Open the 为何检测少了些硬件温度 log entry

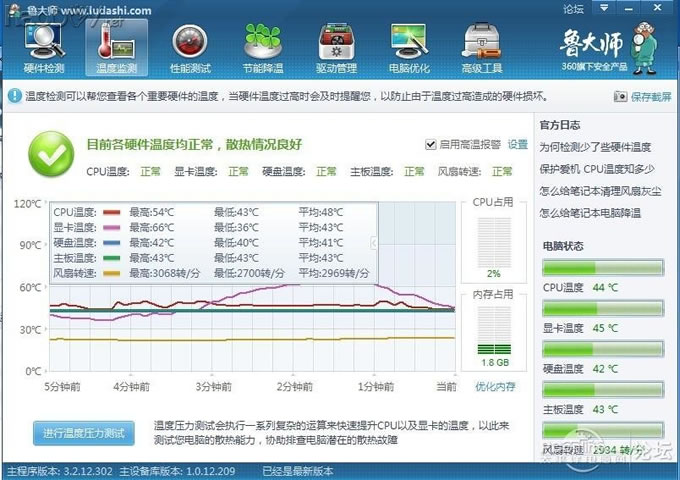(595, 147)
